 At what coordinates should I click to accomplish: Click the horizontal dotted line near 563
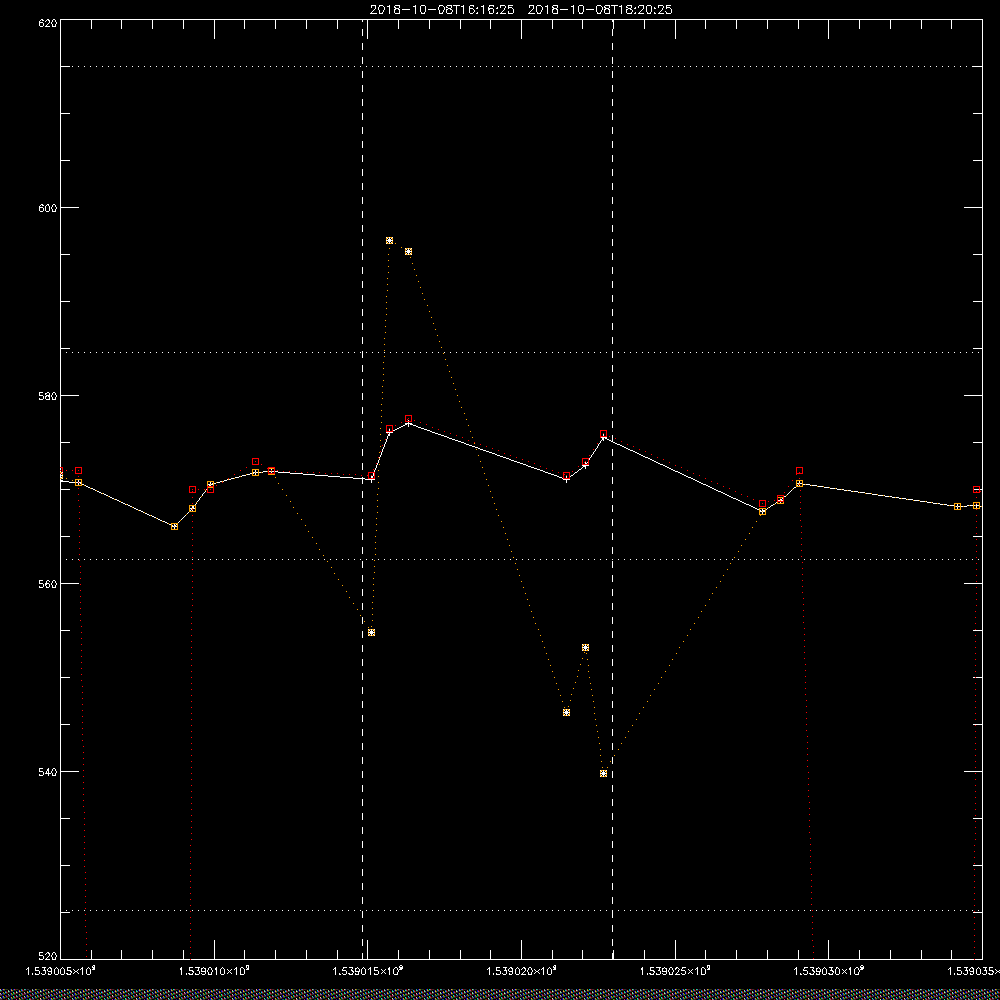(521, 559)
